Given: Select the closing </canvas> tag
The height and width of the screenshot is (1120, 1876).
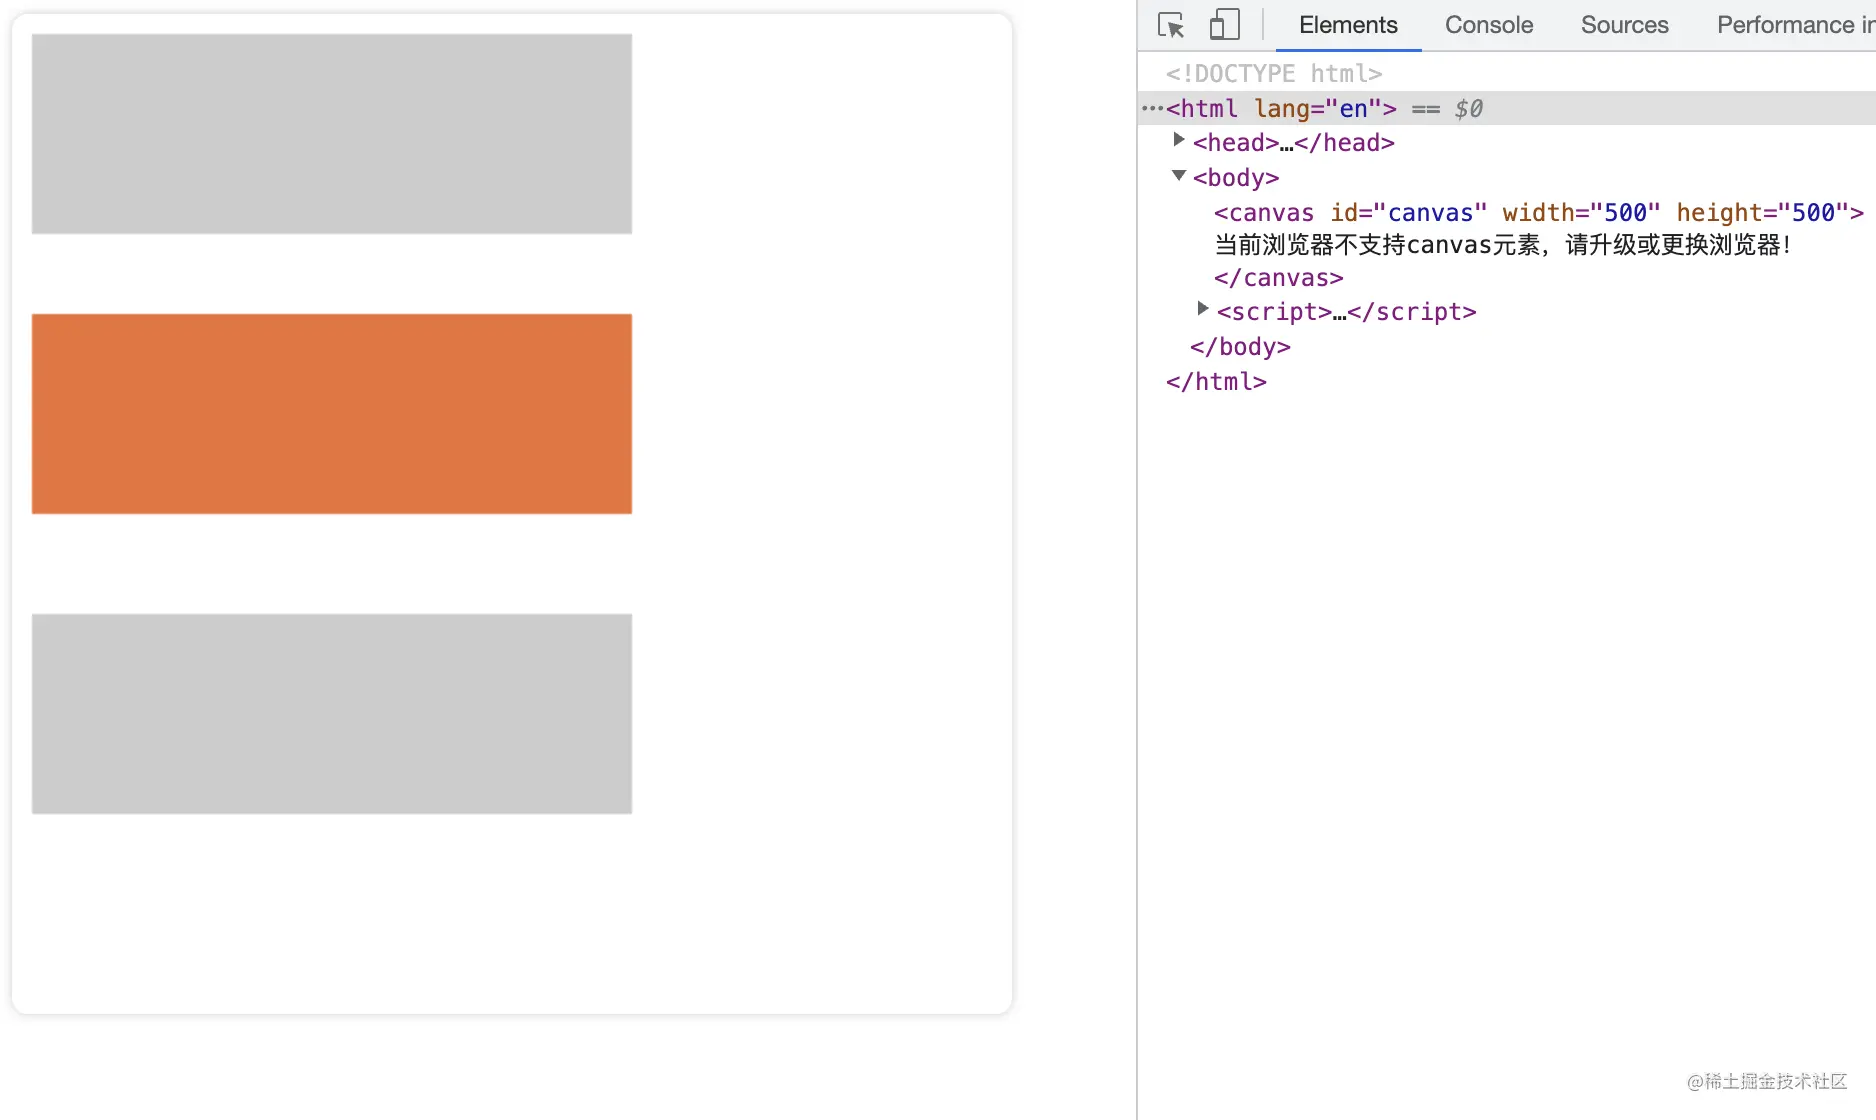Looking at the screenshot, I should [1279, 278].
